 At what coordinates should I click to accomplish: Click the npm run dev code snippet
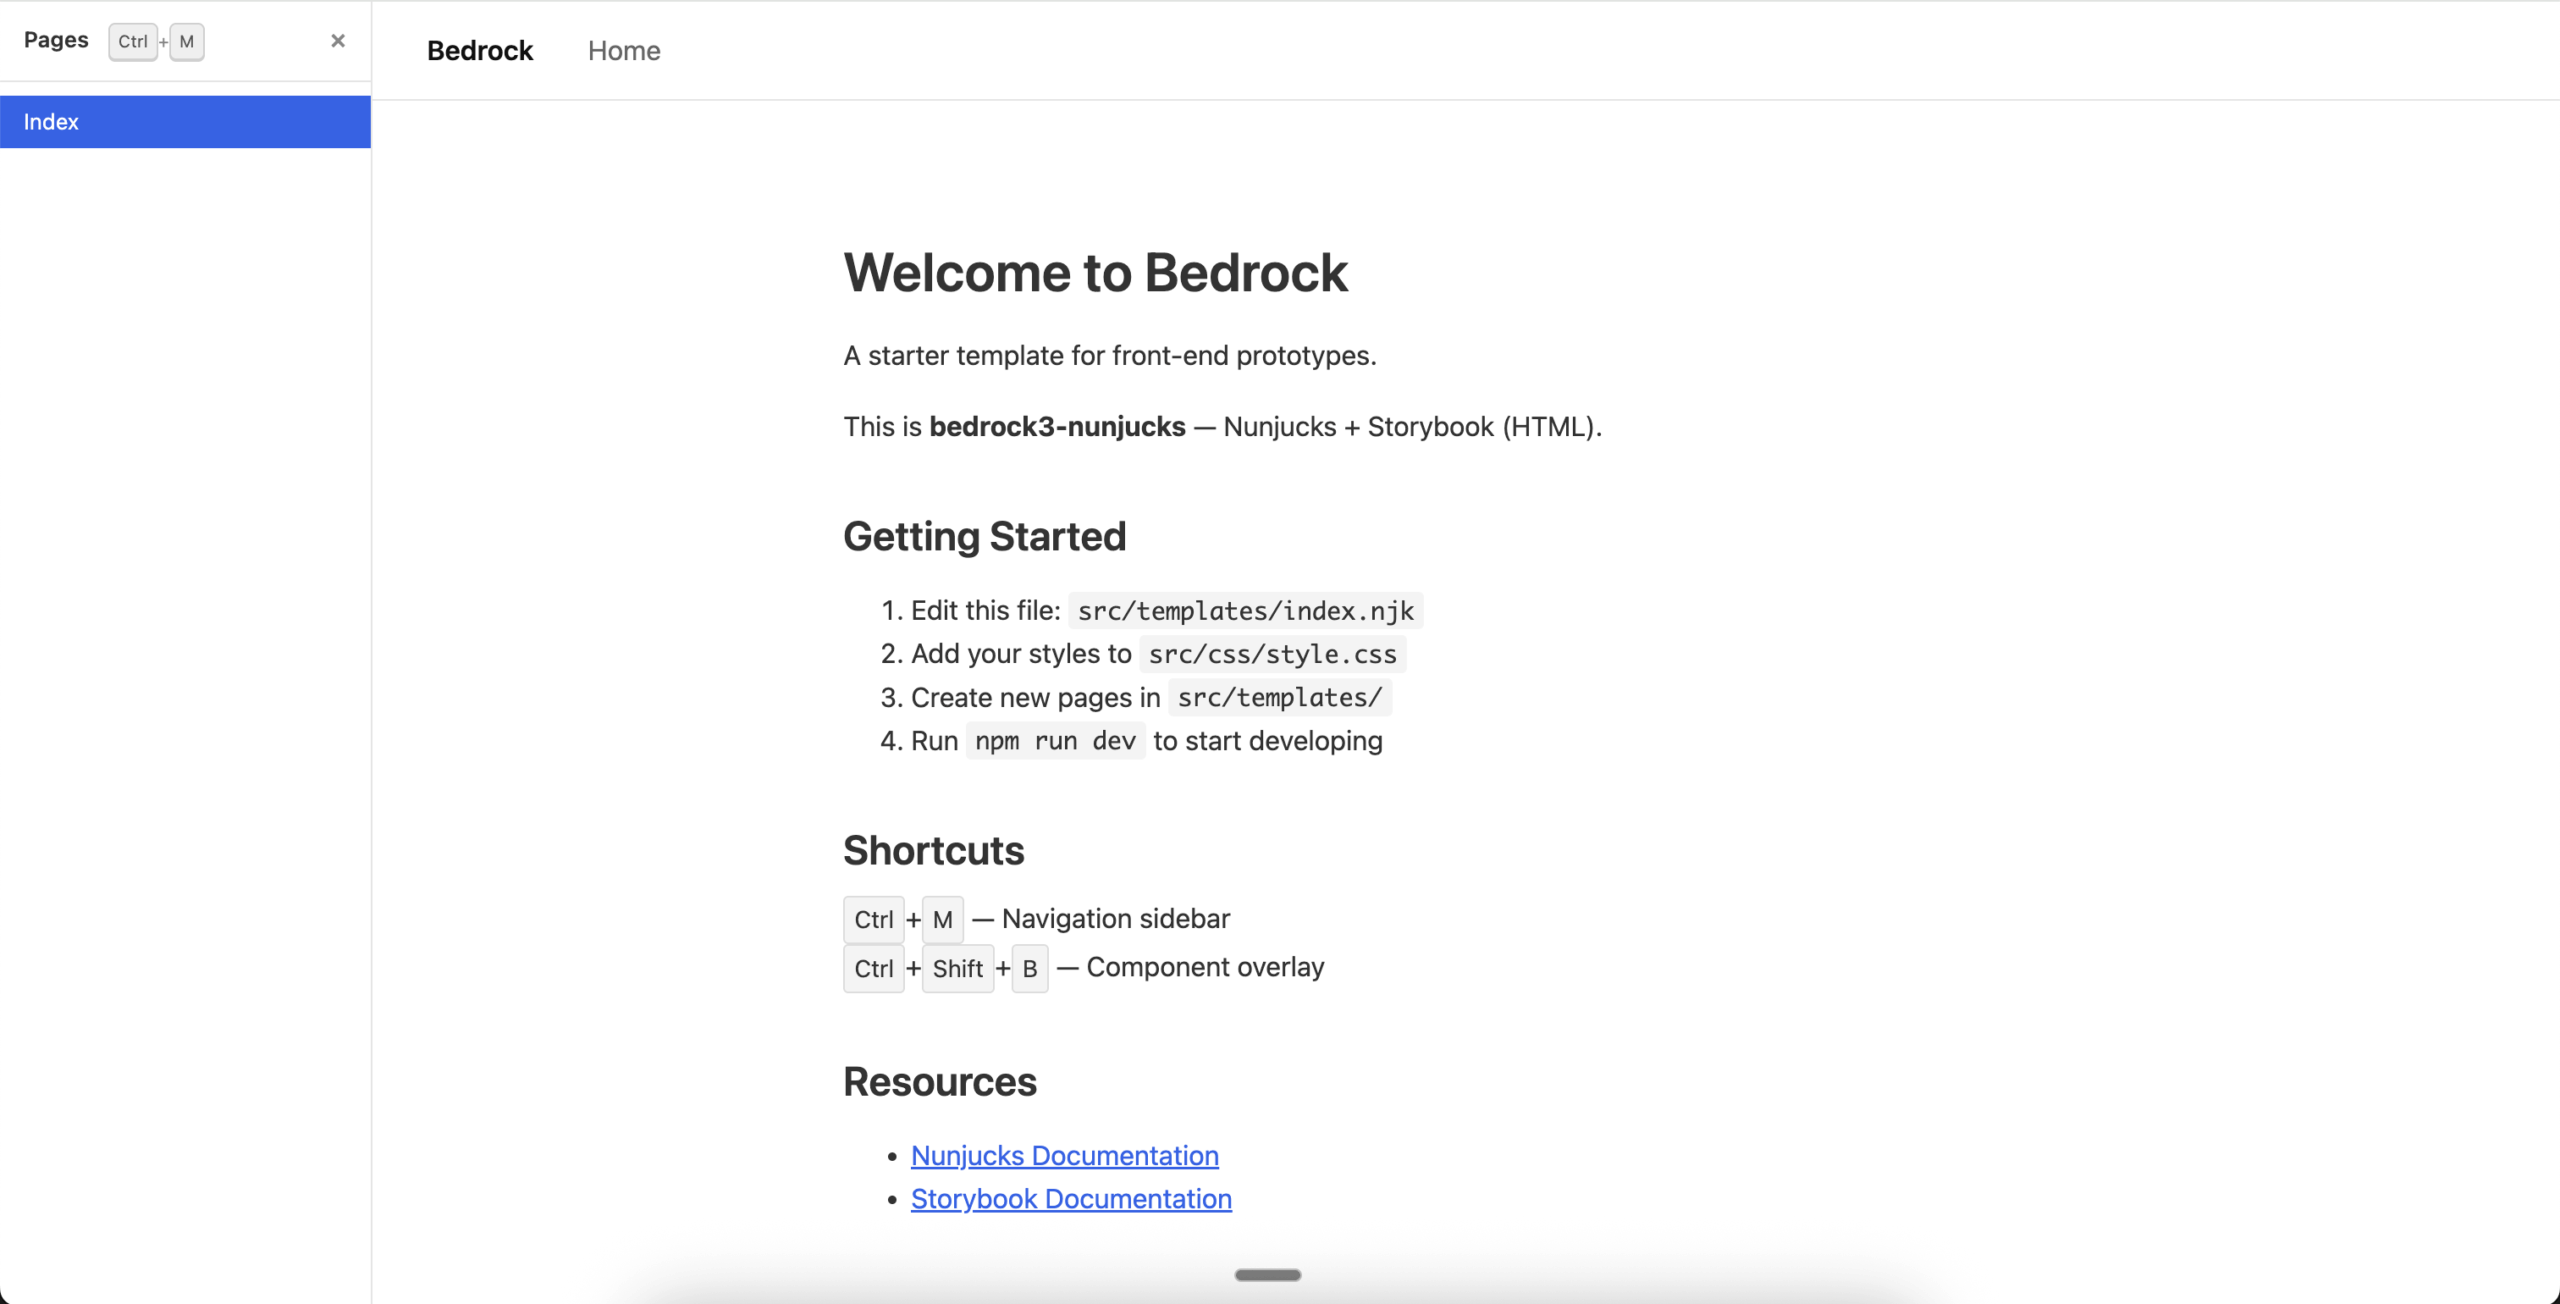[x=1055, y=741]
